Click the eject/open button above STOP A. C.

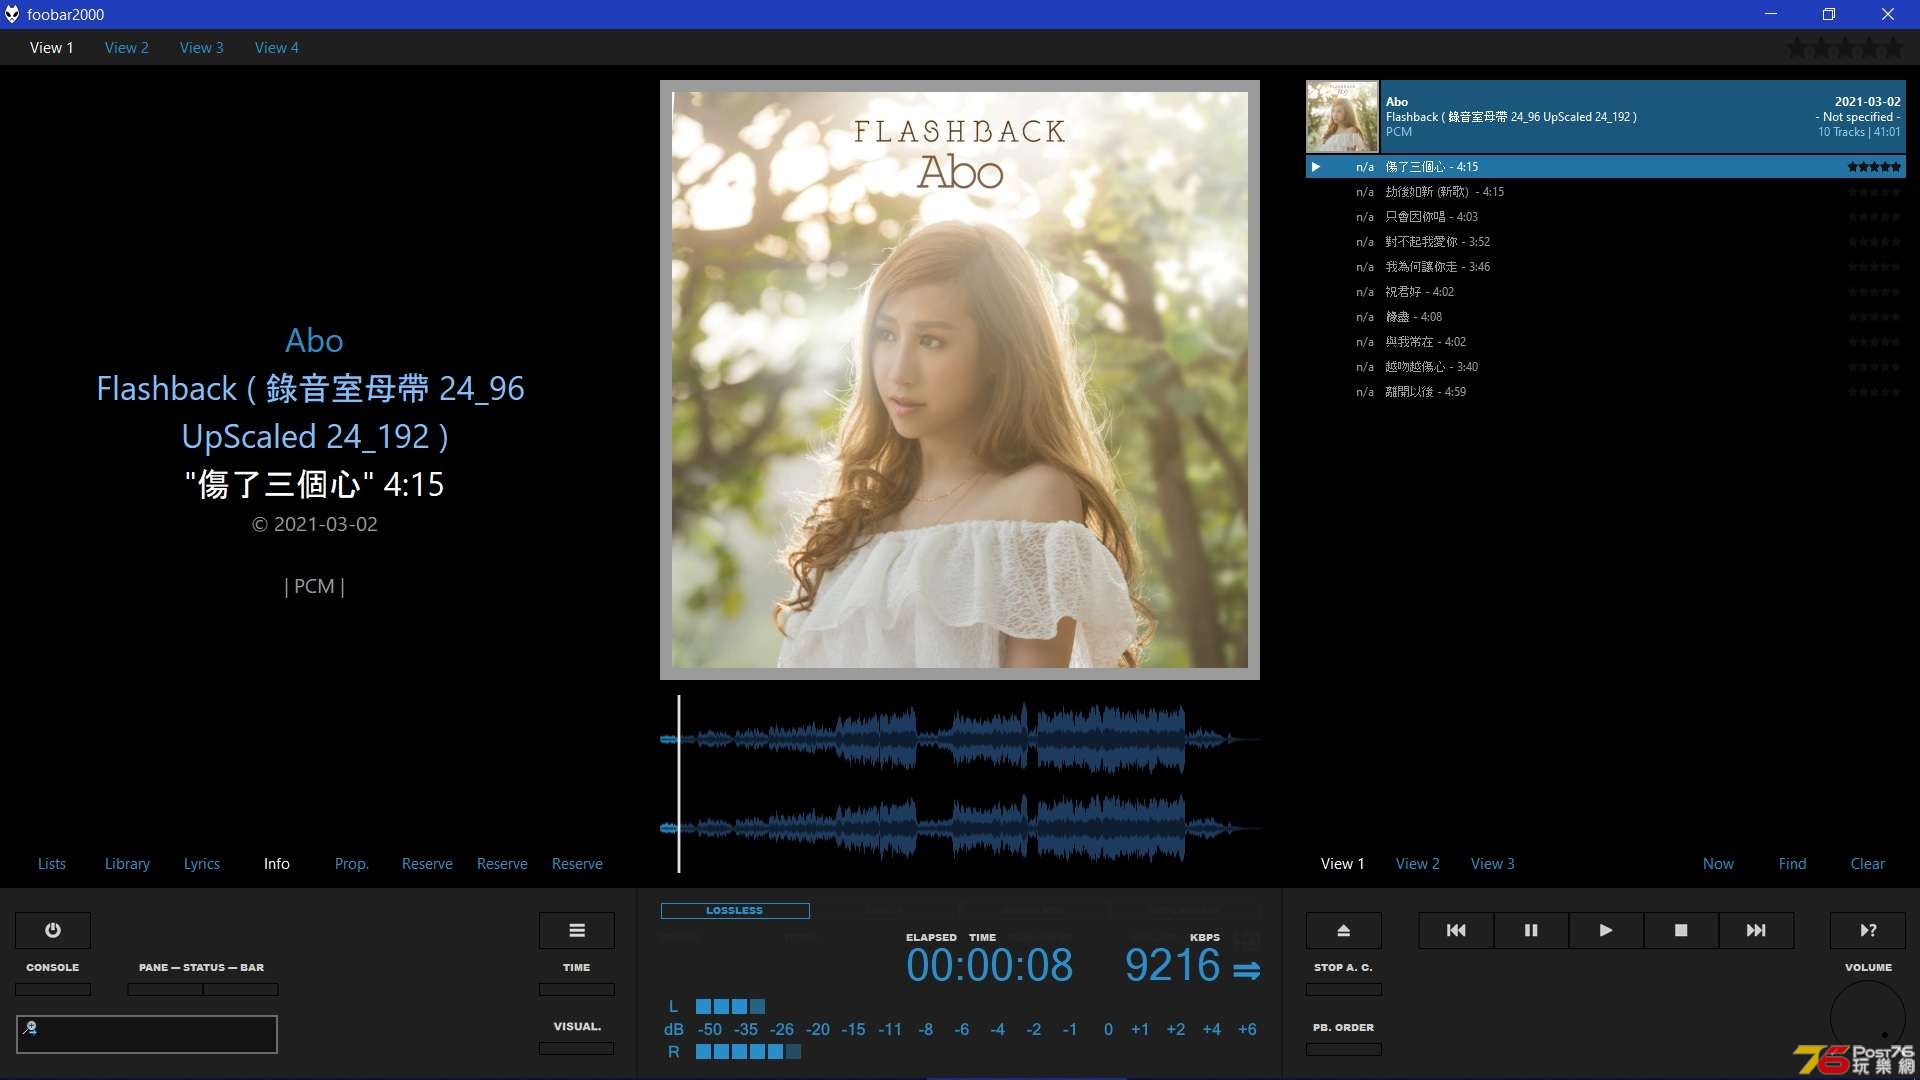[x=1344, y=930]
